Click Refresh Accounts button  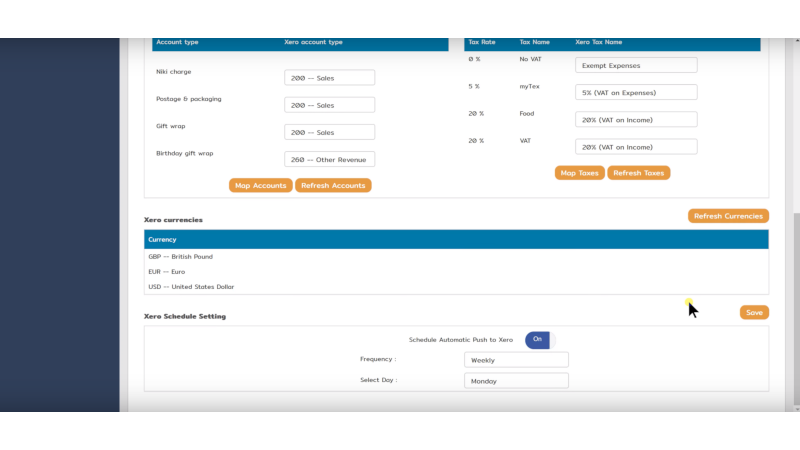pyautogui.click(x=333, y=185)
